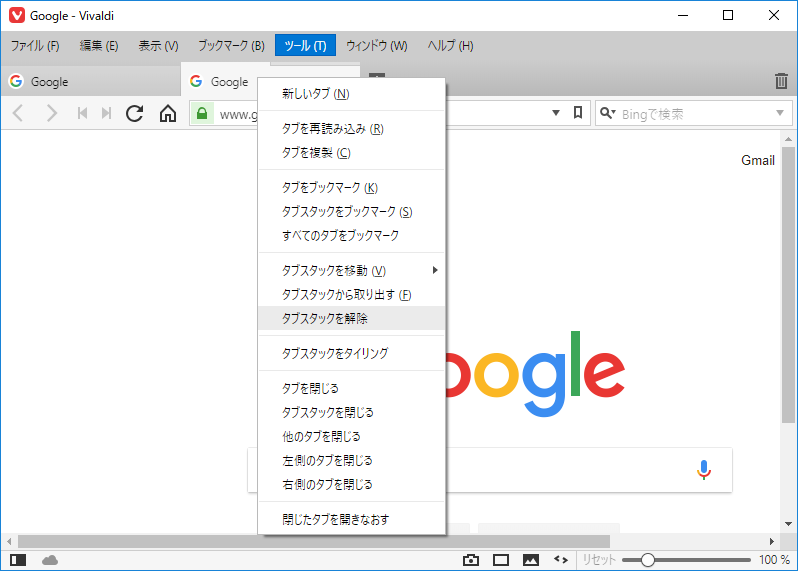Go to the home page
The image size is (798, 571).
pos(167,113)
